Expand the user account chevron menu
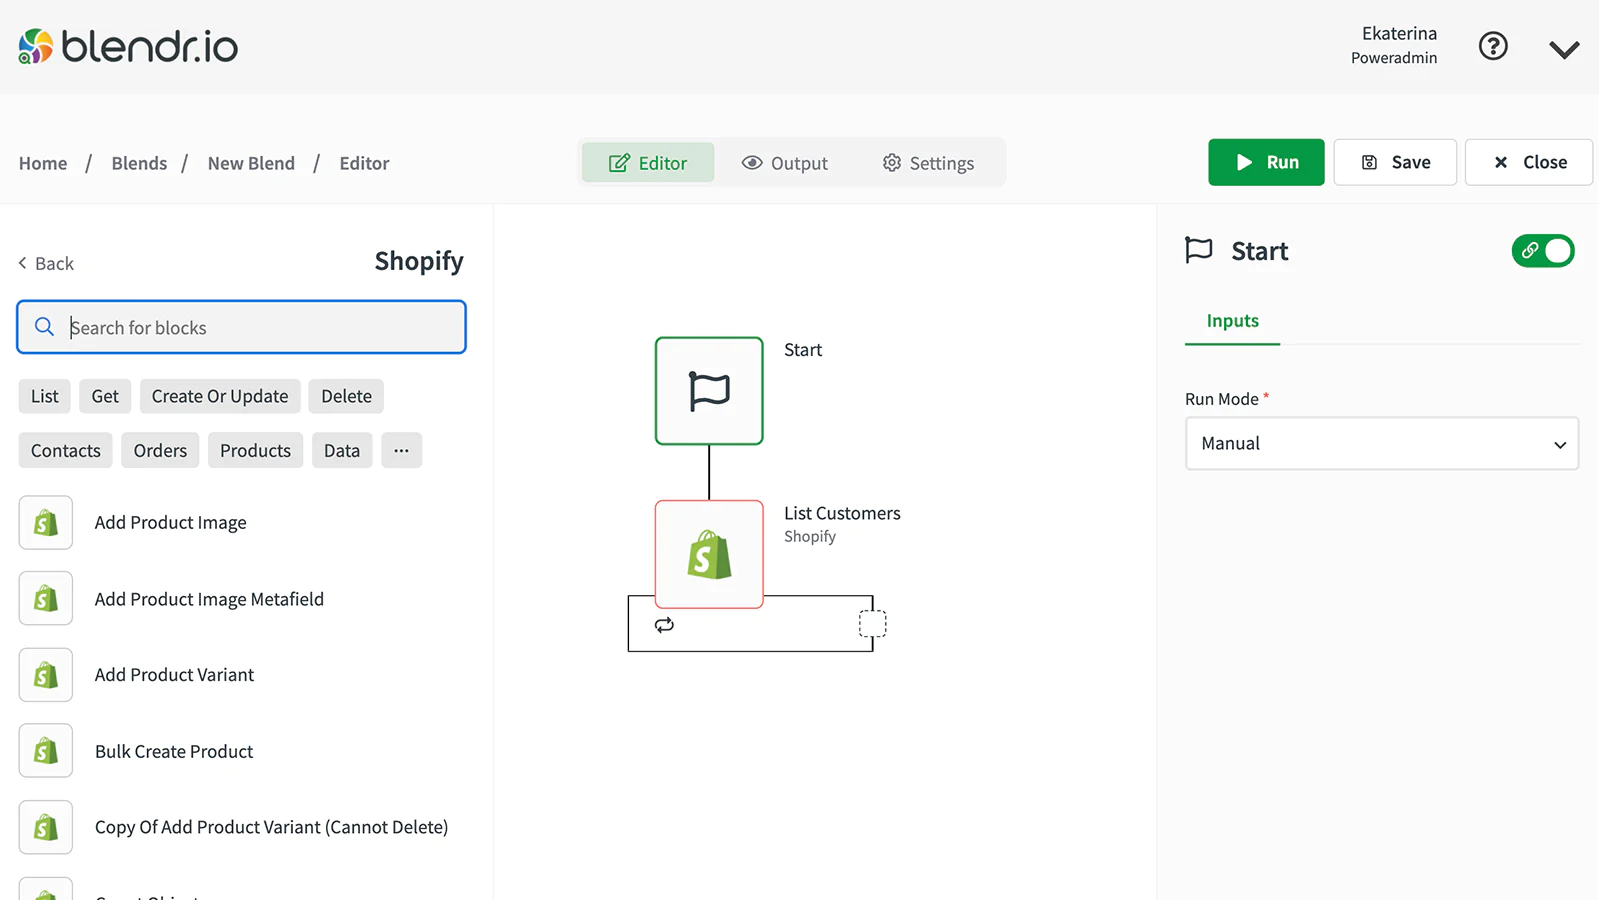The width and height of the screenshot is (1600, 900). pyautogui.click(x=1564, y=49)
